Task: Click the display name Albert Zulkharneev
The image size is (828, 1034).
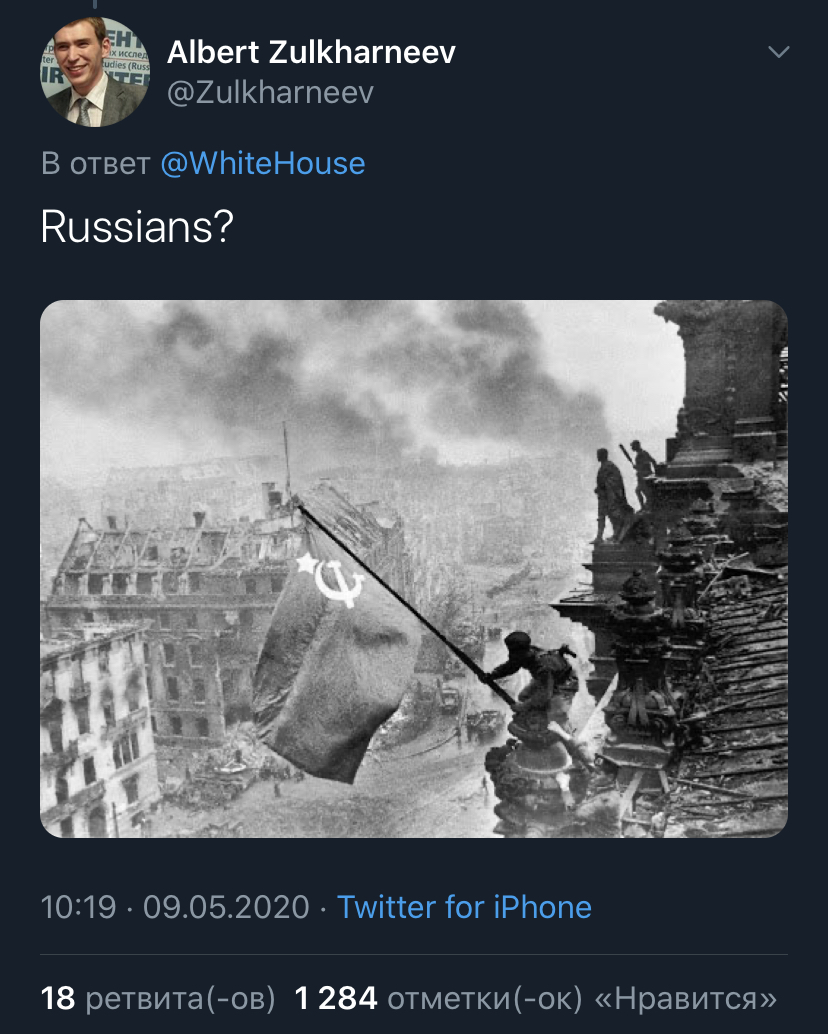Action: click(x=311, y=52)
